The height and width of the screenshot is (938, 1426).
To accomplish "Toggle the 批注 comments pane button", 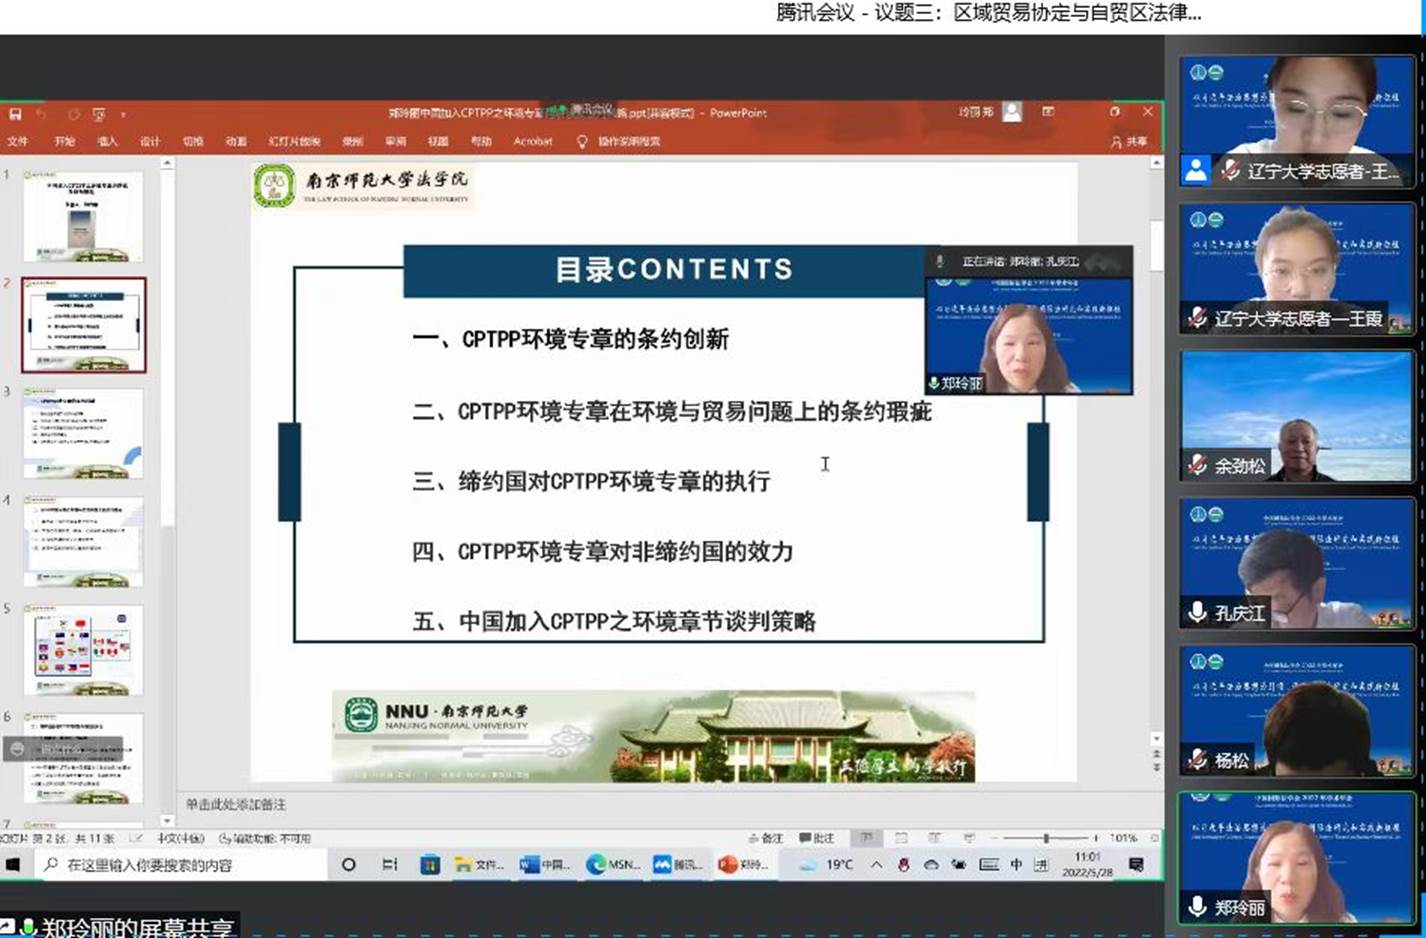I will pyautogui.click(x=816, y=838).
